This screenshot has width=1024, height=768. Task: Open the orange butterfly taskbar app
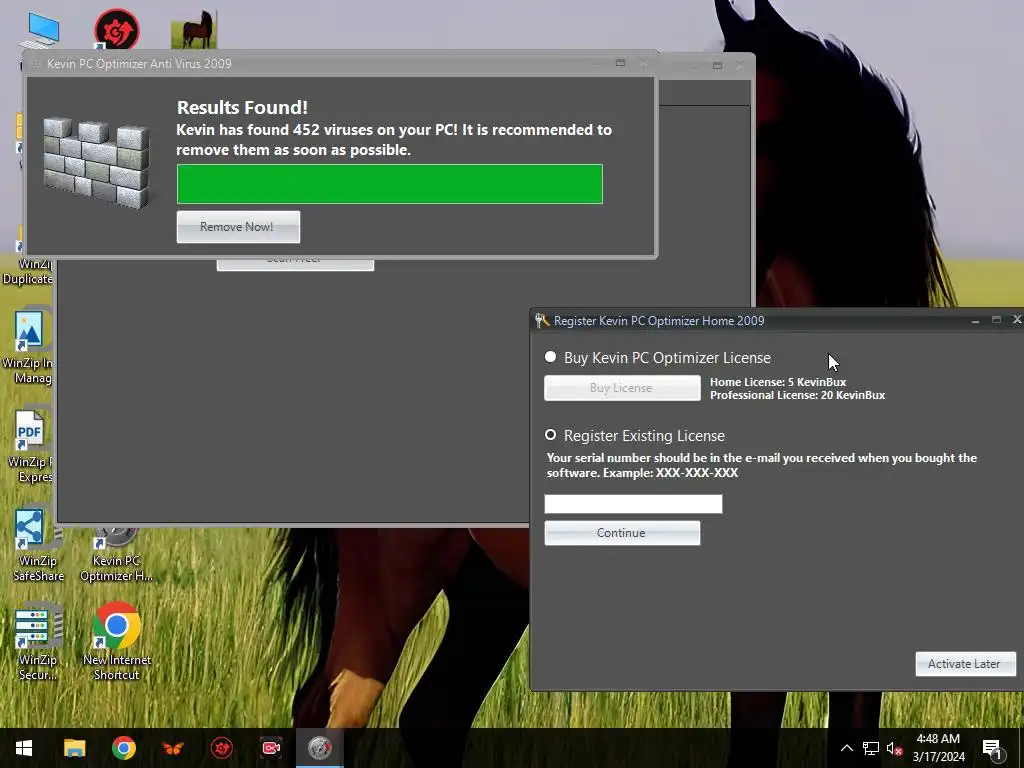(172, 748)
